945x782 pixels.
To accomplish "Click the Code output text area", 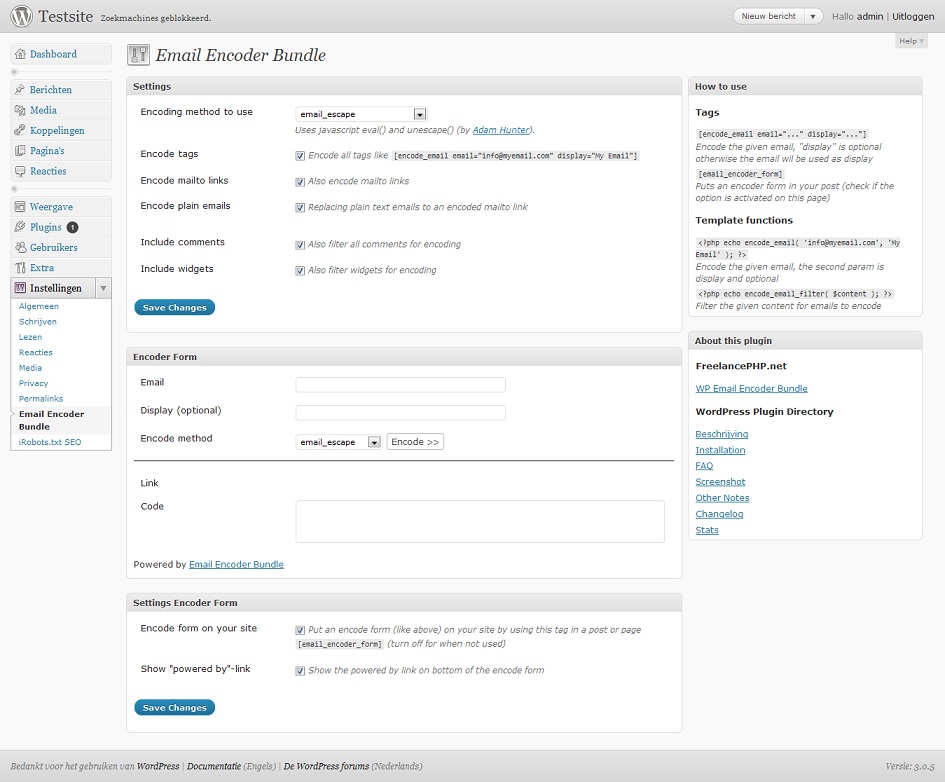I will point(480,521).
